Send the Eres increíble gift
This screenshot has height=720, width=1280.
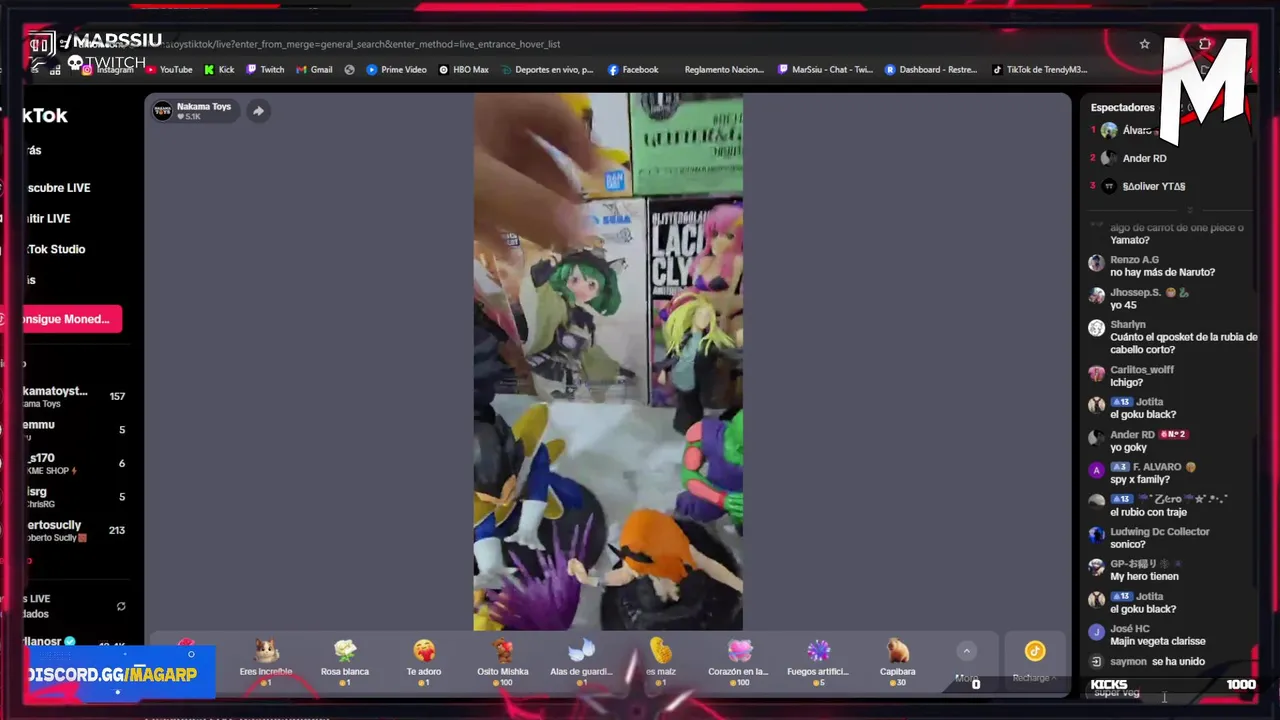(x=266, y=662)
